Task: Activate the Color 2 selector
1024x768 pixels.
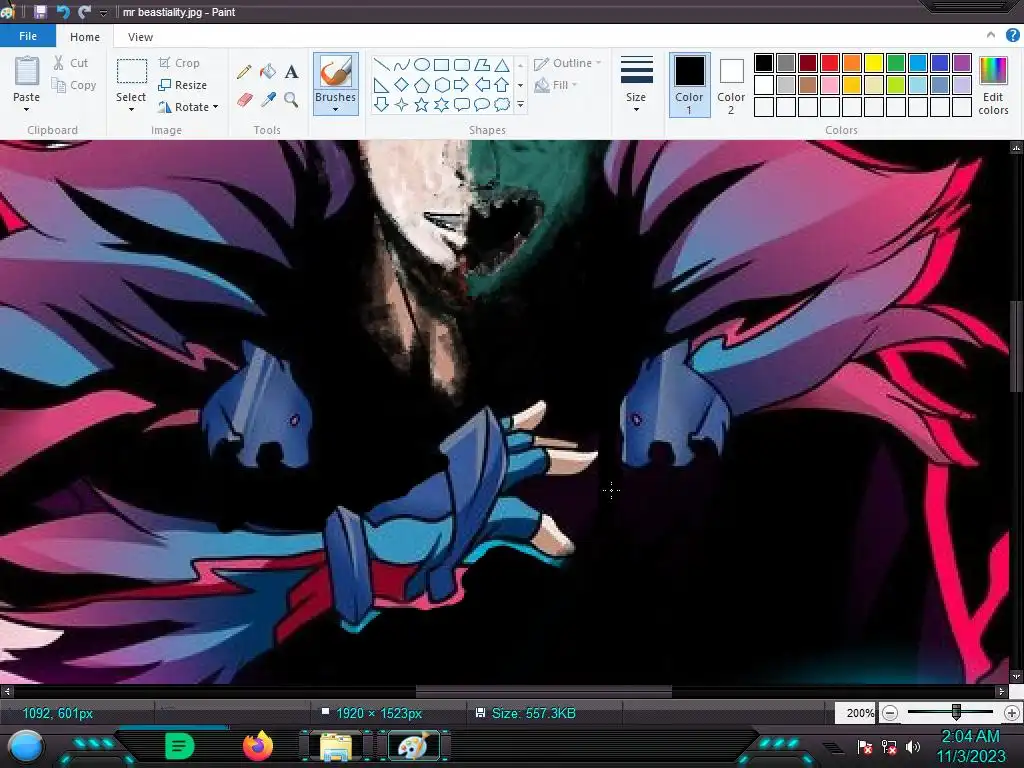Action: click(x=731, y=85)
